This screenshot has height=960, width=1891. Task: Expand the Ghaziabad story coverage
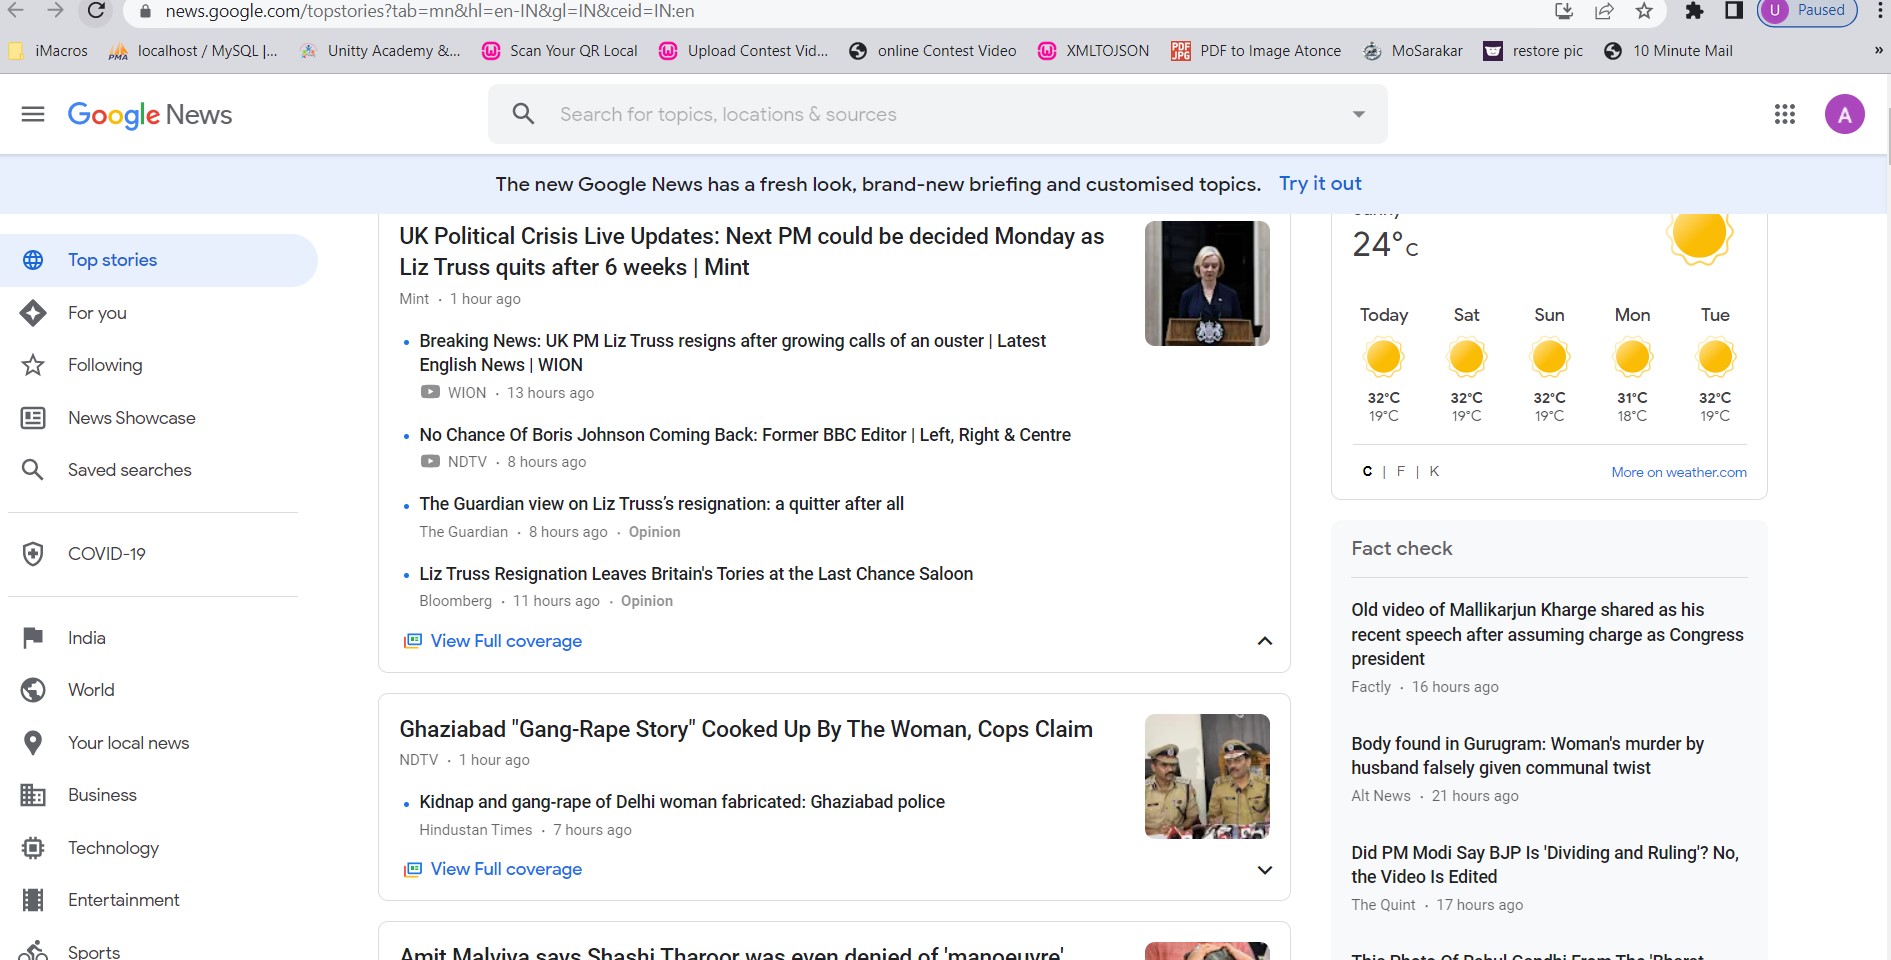1264,870
